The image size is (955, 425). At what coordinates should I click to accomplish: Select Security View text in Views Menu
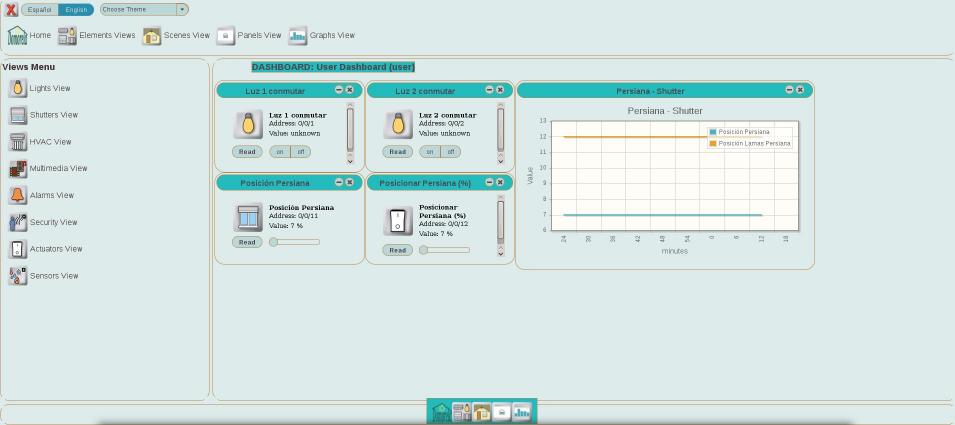[x=54, y=222]
